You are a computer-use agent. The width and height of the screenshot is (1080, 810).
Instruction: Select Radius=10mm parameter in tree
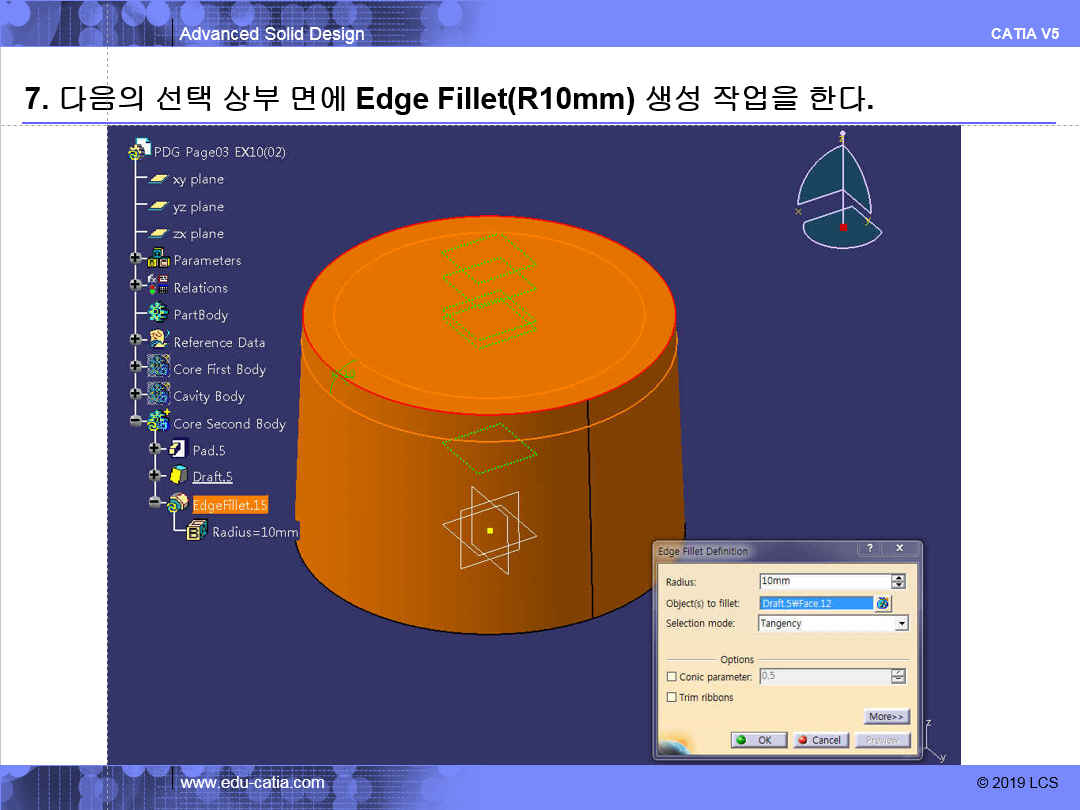pyautogui.click(x=254, y=532)
